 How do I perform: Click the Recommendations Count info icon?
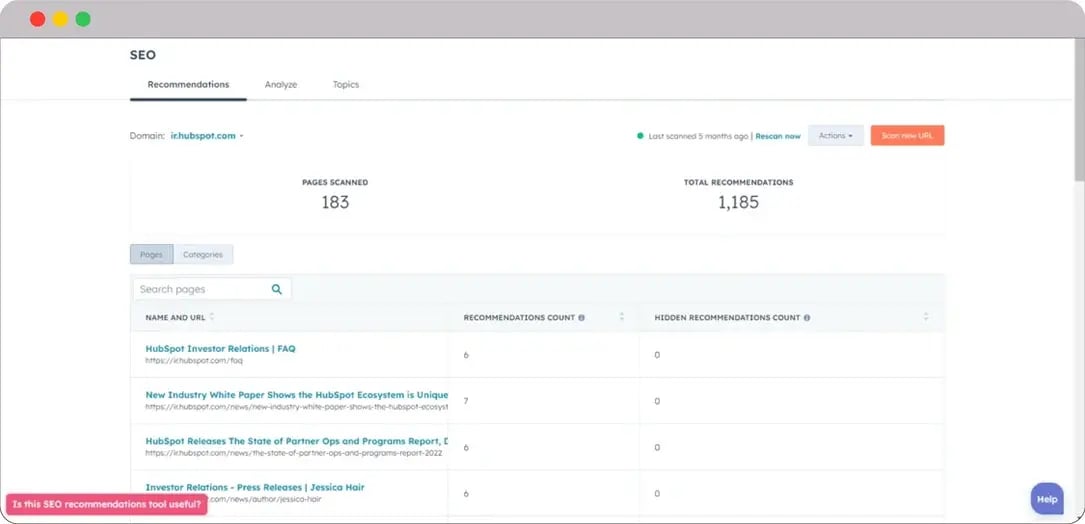point(581,318)
